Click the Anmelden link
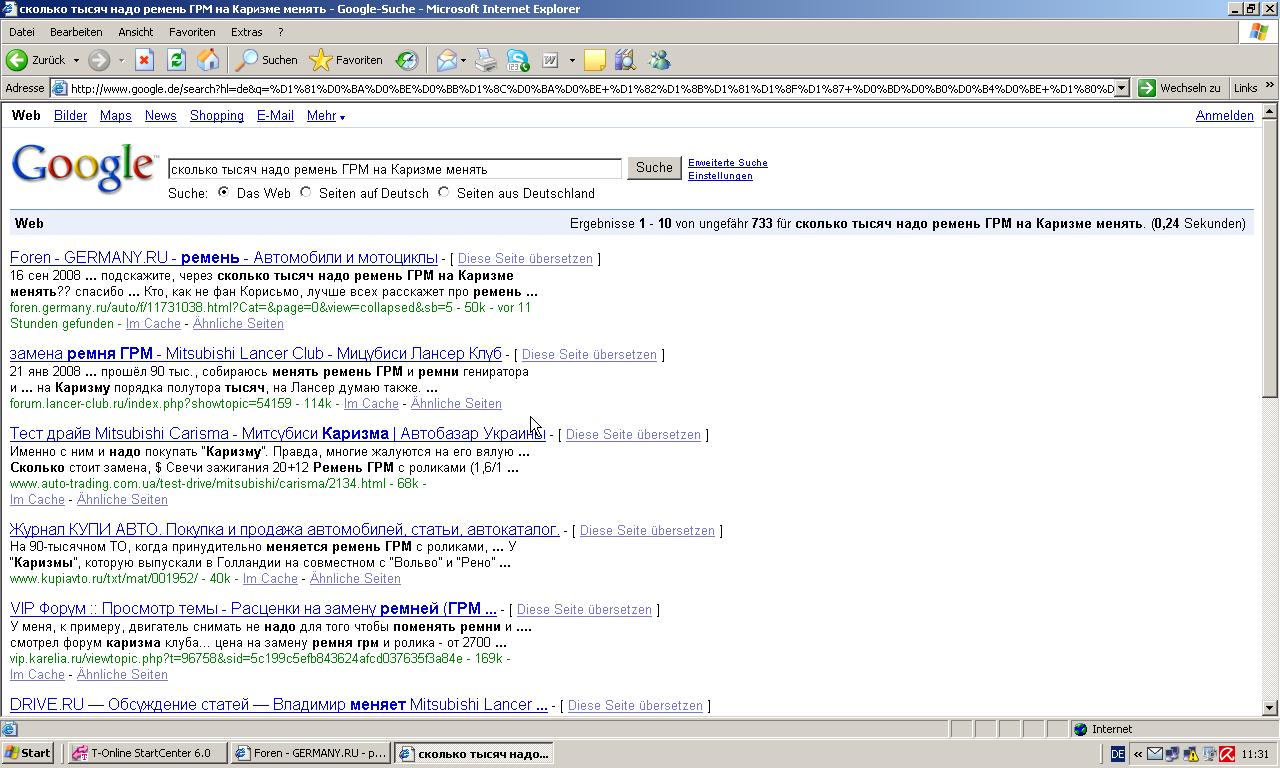The image size is (1280, 768). (1224, 116)
